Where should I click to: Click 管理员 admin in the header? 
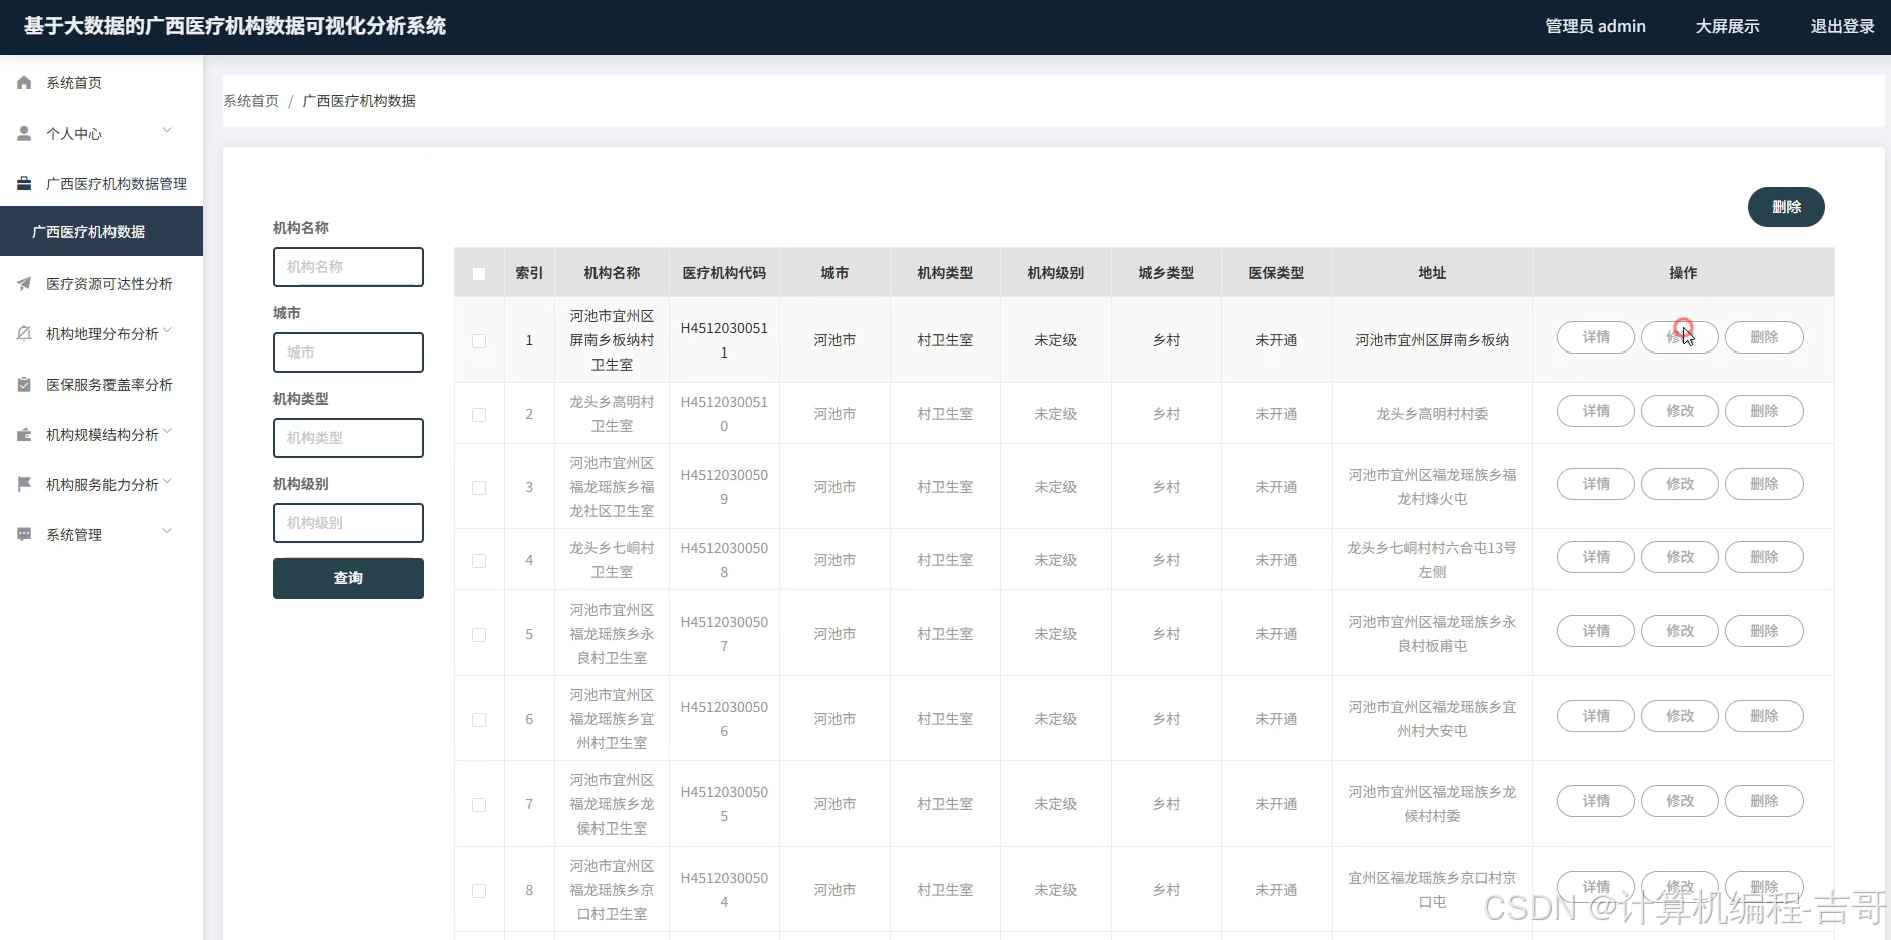[x=1595, y=26]
